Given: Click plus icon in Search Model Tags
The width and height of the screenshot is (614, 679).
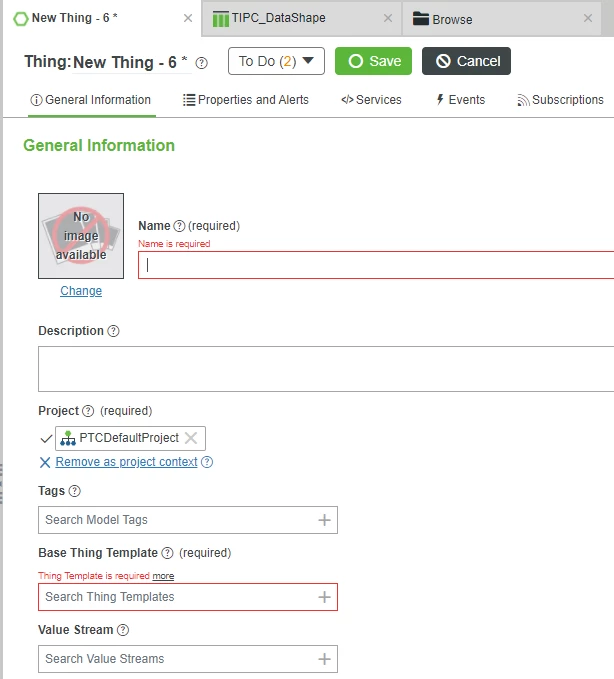Looking at the screenshot, I should coord(324,520).
